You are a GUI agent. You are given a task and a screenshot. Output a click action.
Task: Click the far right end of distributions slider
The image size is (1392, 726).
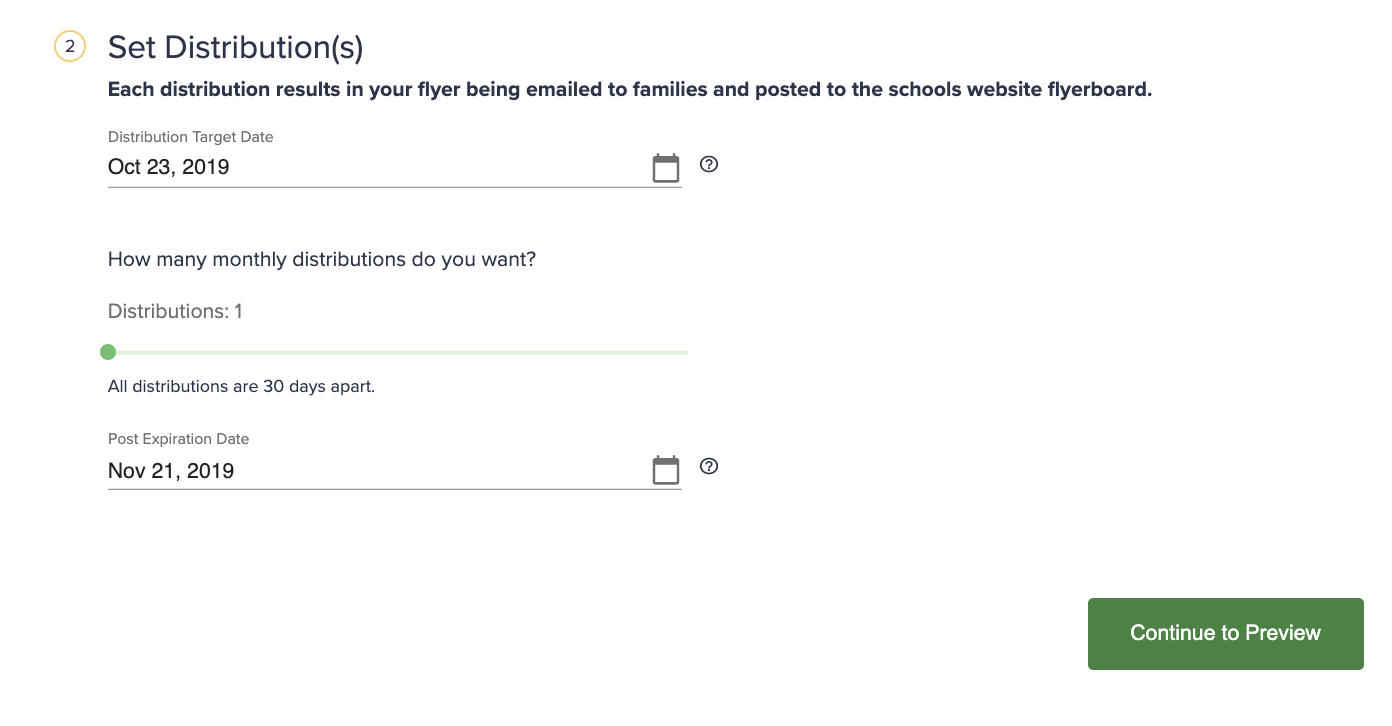(686, 352)
